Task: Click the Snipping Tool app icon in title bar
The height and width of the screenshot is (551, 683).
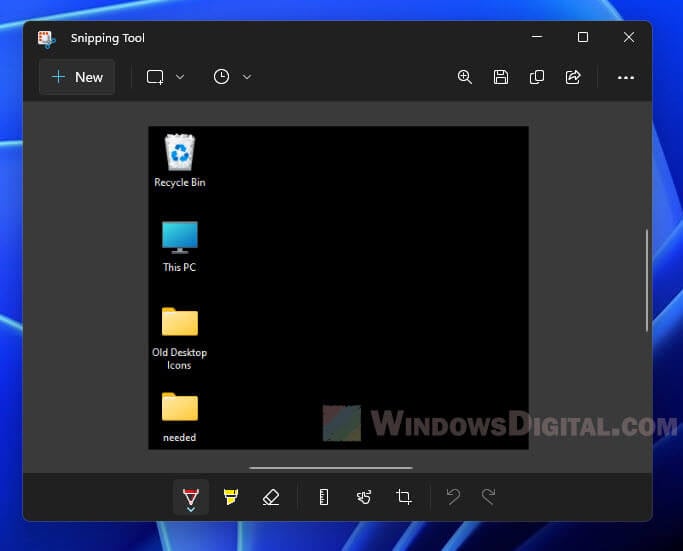Action: coord(47,39)
